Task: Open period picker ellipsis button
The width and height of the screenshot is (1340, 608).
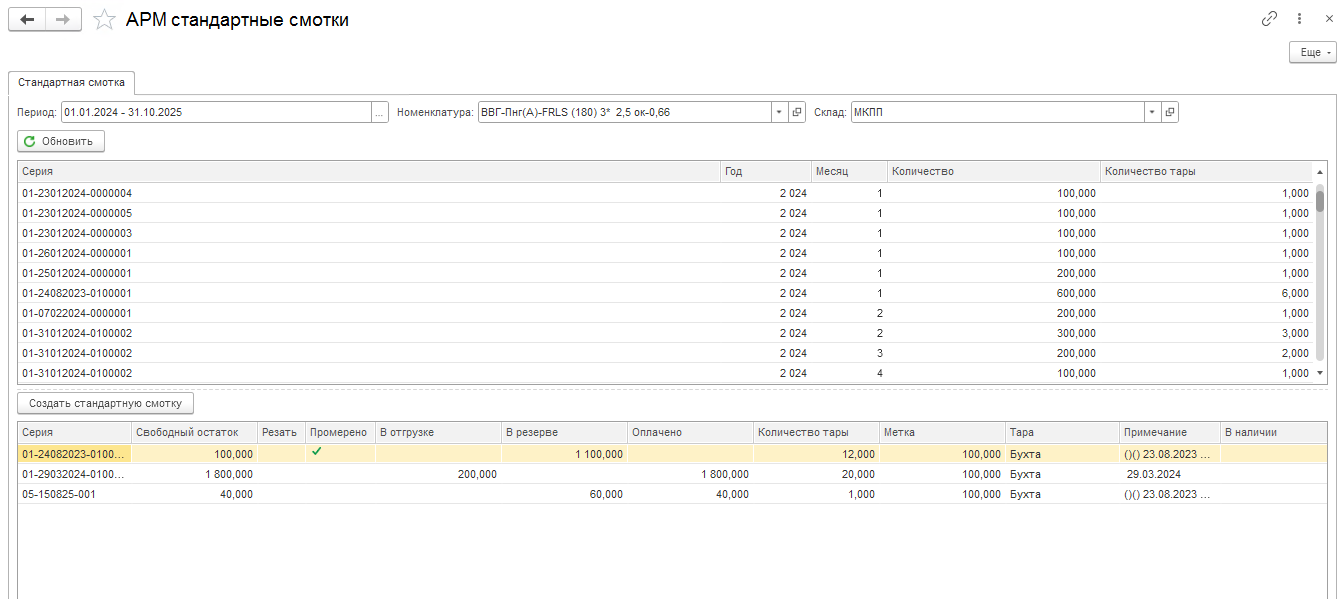Action: tap(379, 113)
